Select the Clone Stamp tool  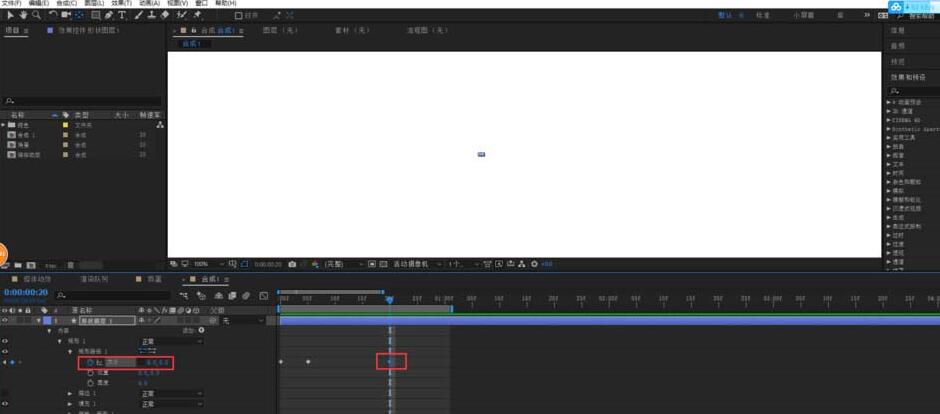[152, 14]
